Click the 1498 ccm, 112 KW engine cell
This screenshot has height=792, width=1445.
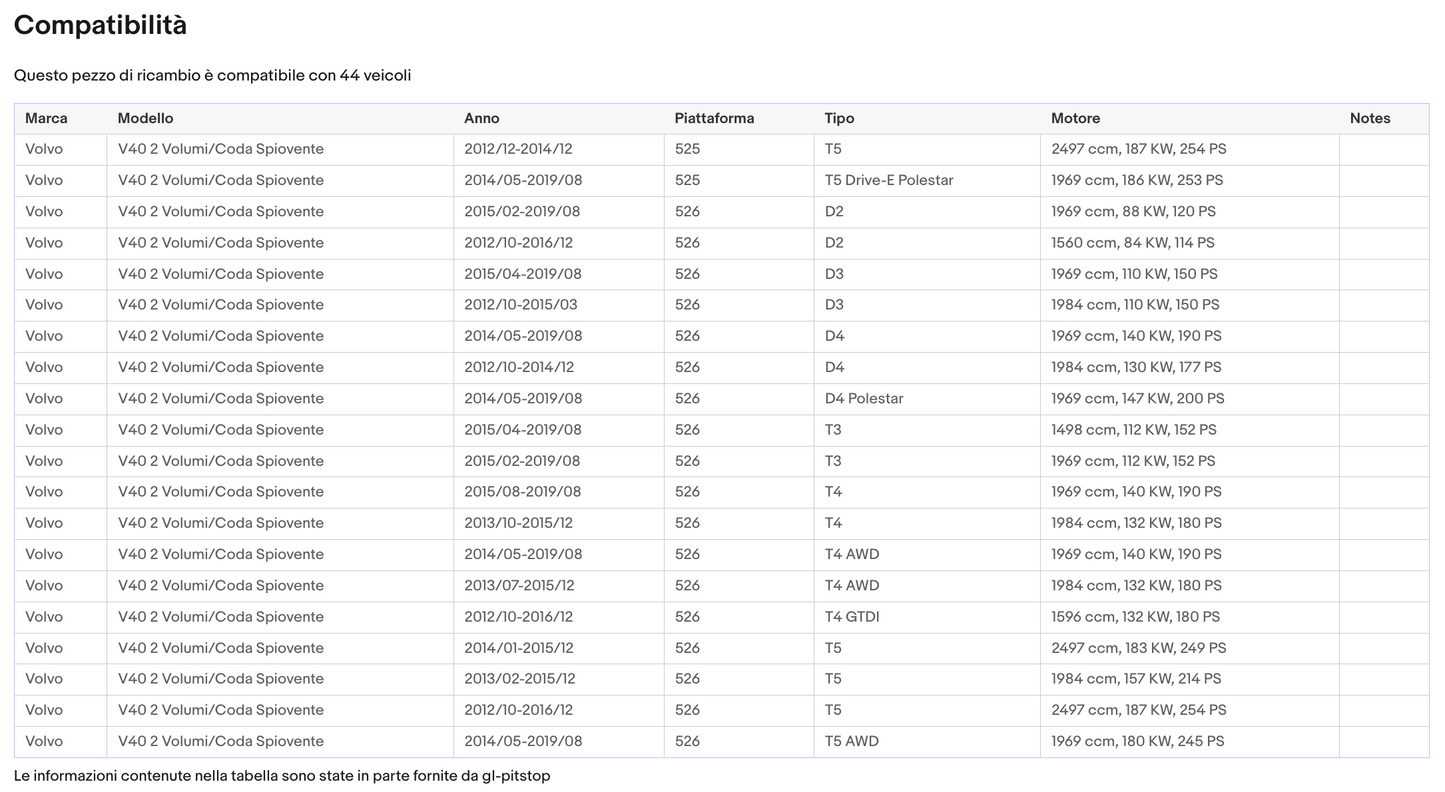pos(1133,429)
